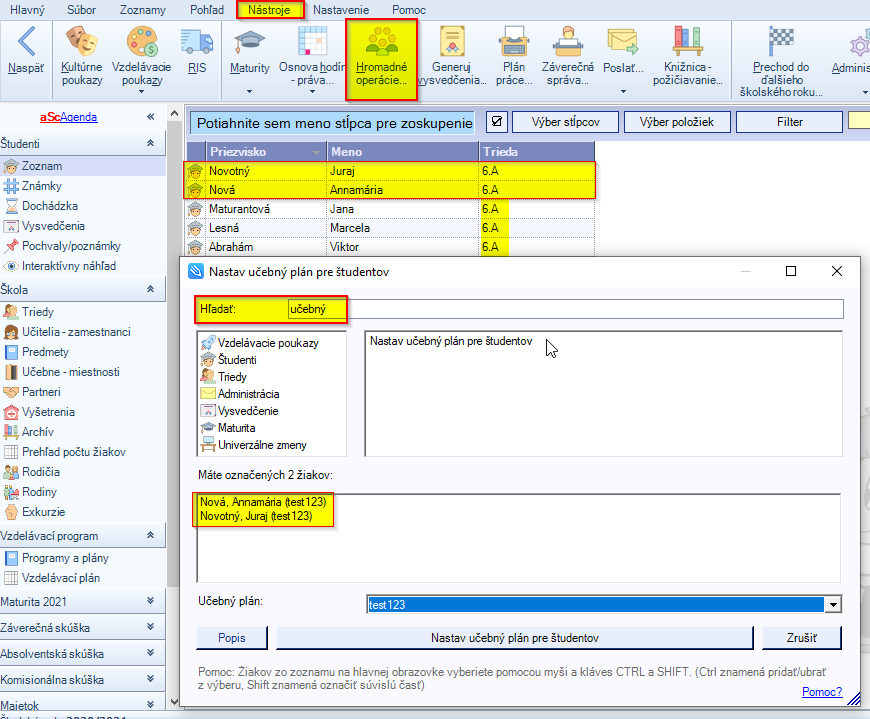This screenshot has height=719, width=870.
Task: Open Rodičia in the sidebar
Action: pyautogui.click(x=41, y=472)
